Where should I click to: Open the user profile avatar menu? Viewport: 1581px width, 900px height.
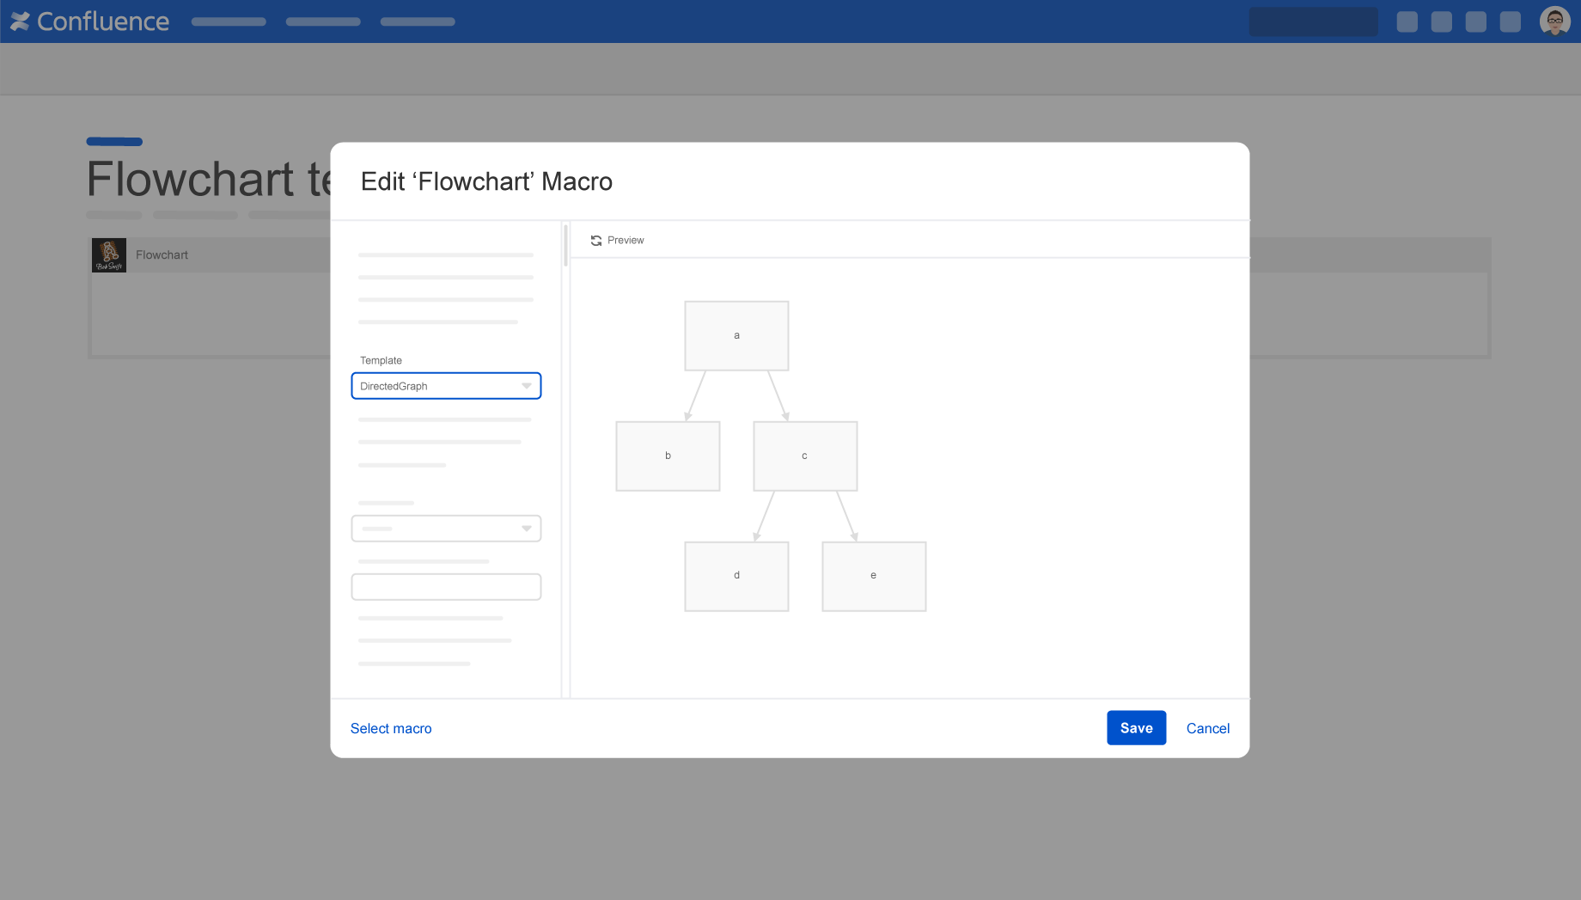pos(1554,21)
